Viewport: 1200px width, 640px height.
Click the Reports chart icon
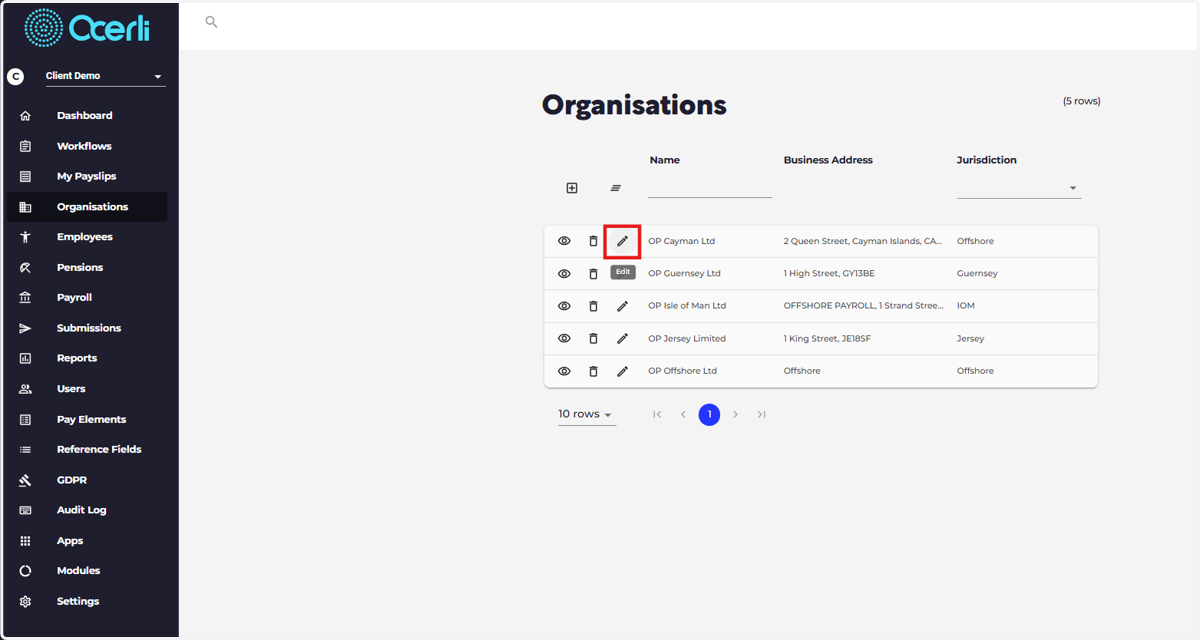pyautogui.click(x=25, y=358)
